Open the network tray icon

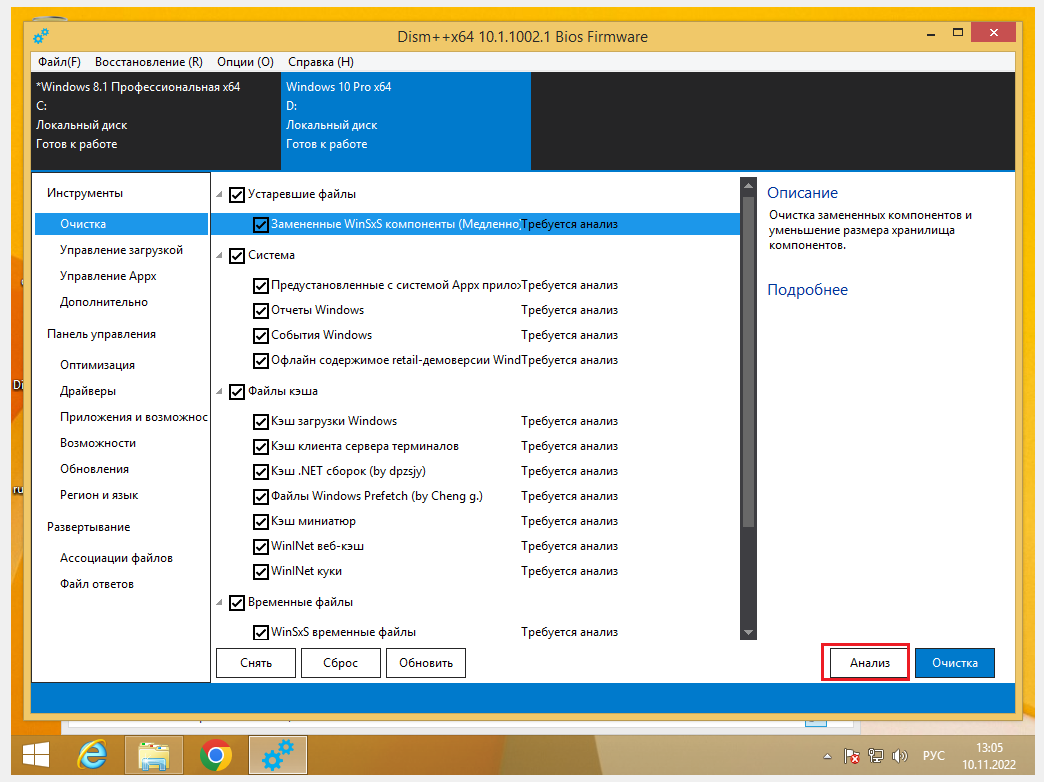tap(876, 756)
